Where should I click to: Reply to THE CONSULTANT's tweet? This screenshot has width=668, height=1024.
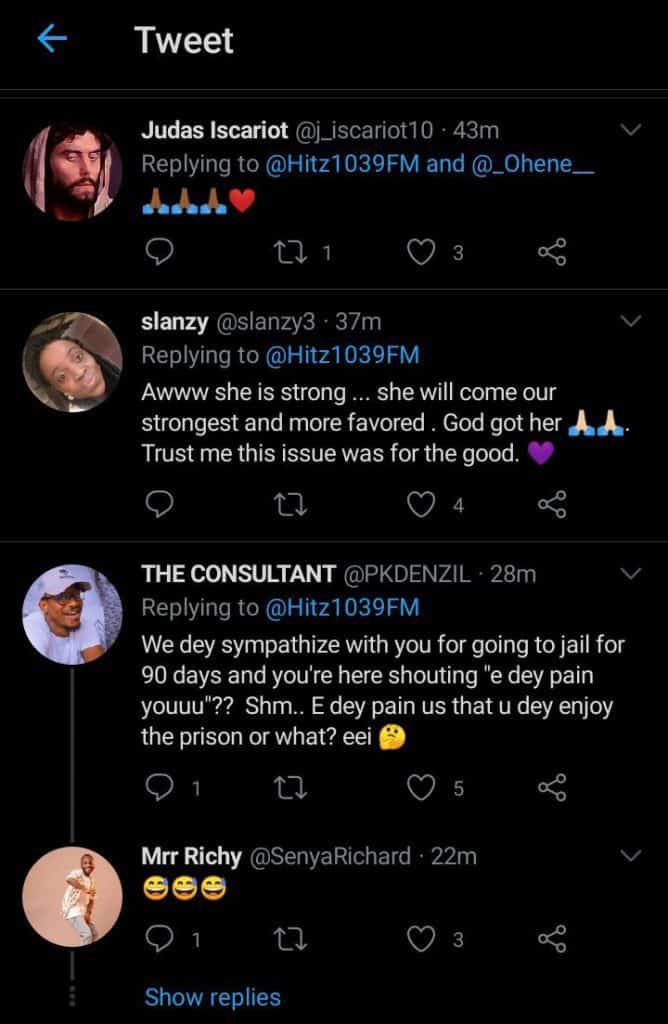pos(160,789)
